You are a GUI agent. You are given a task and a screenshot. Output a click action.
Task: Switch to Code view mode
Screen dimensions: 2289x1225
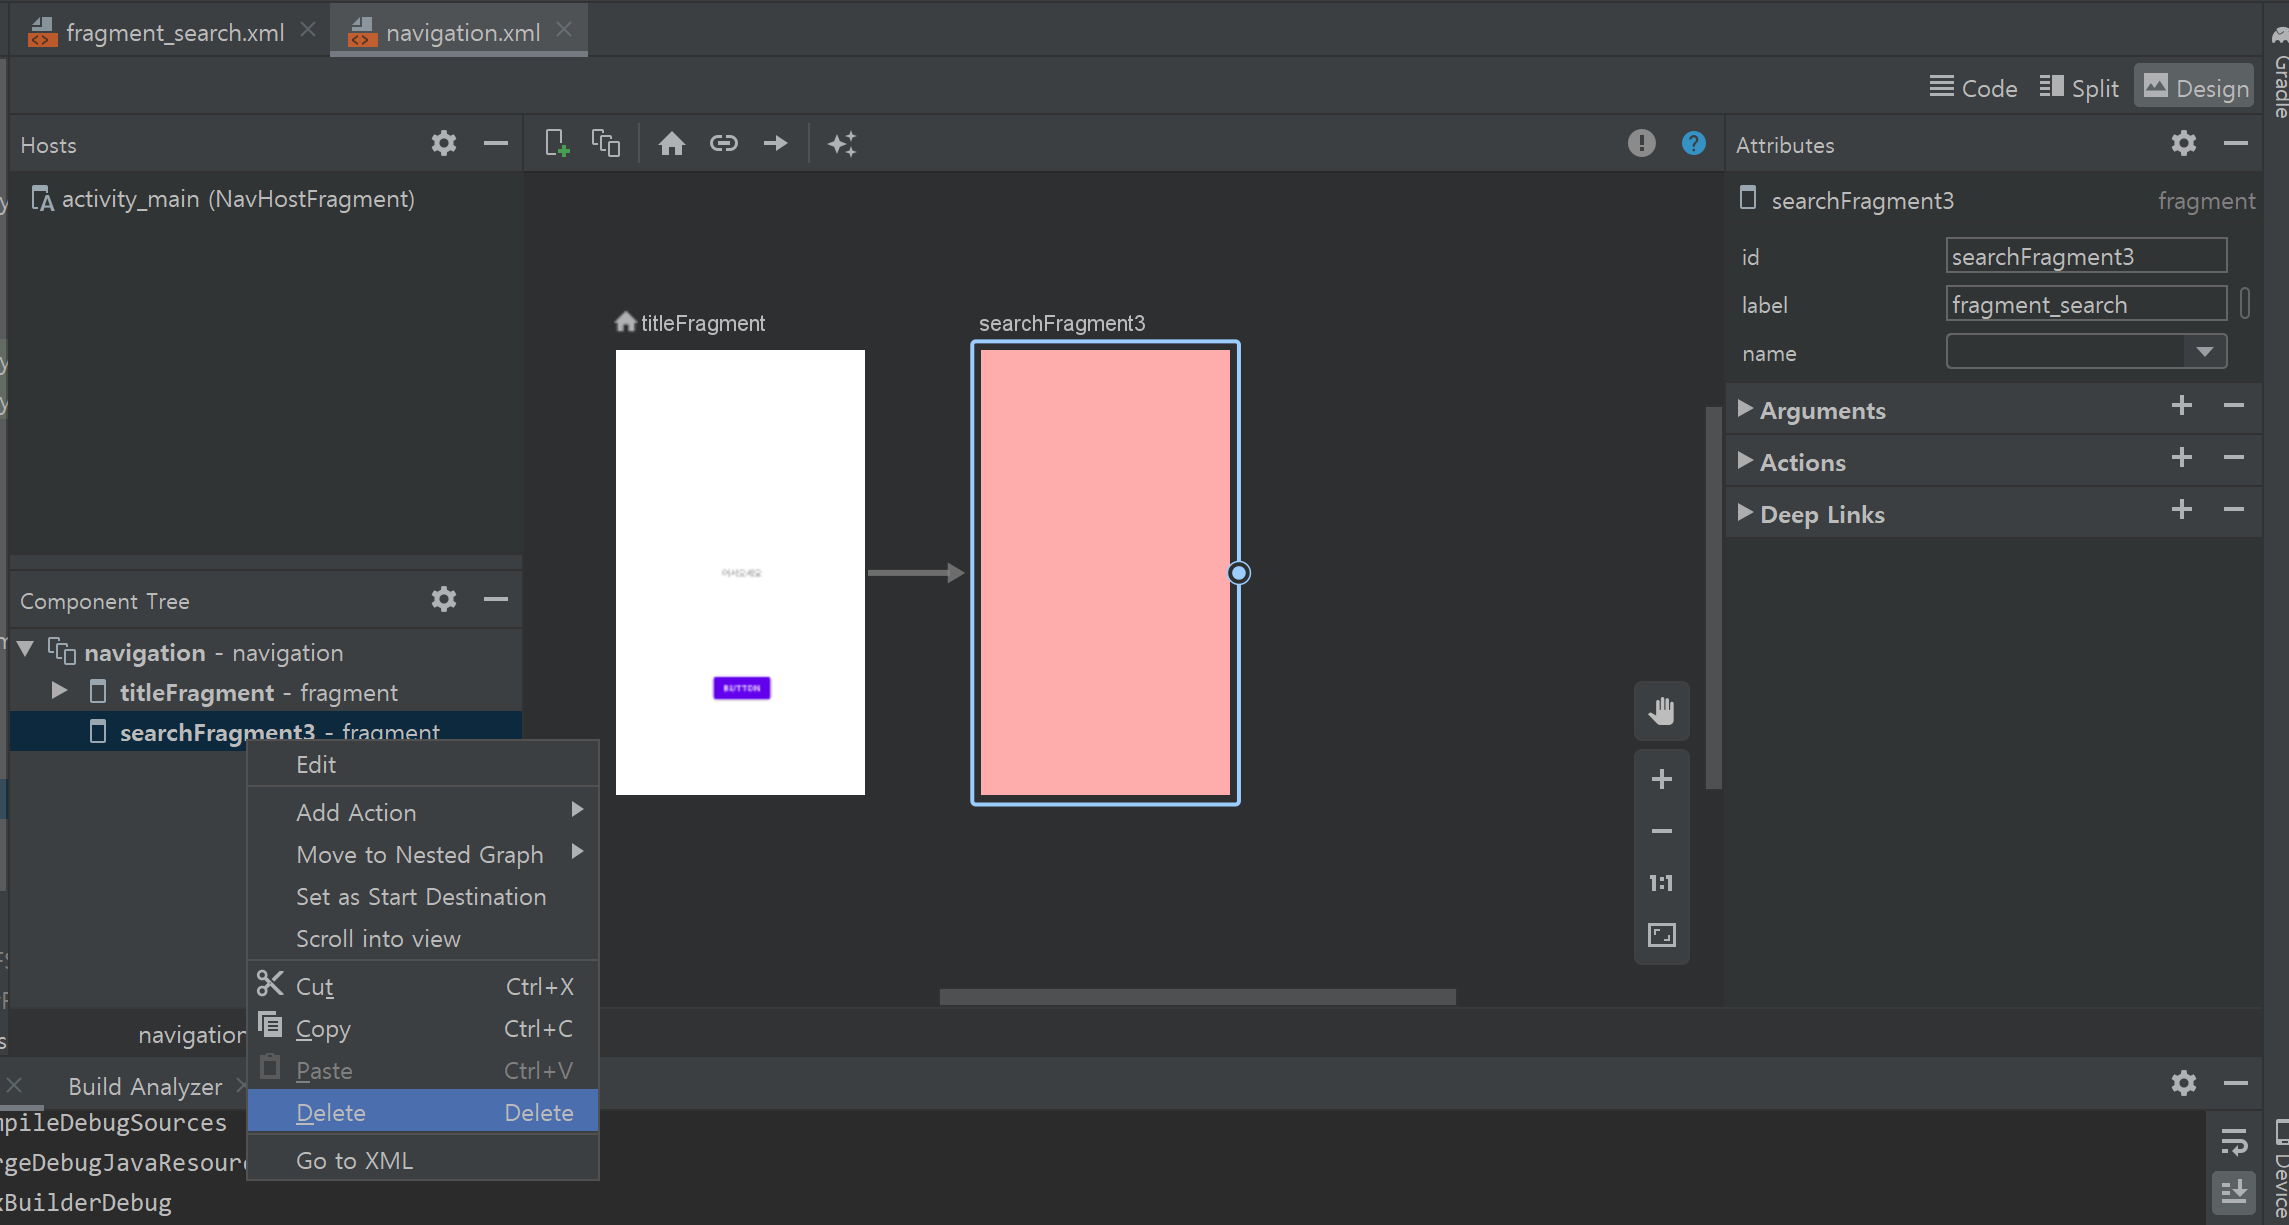1973,88
